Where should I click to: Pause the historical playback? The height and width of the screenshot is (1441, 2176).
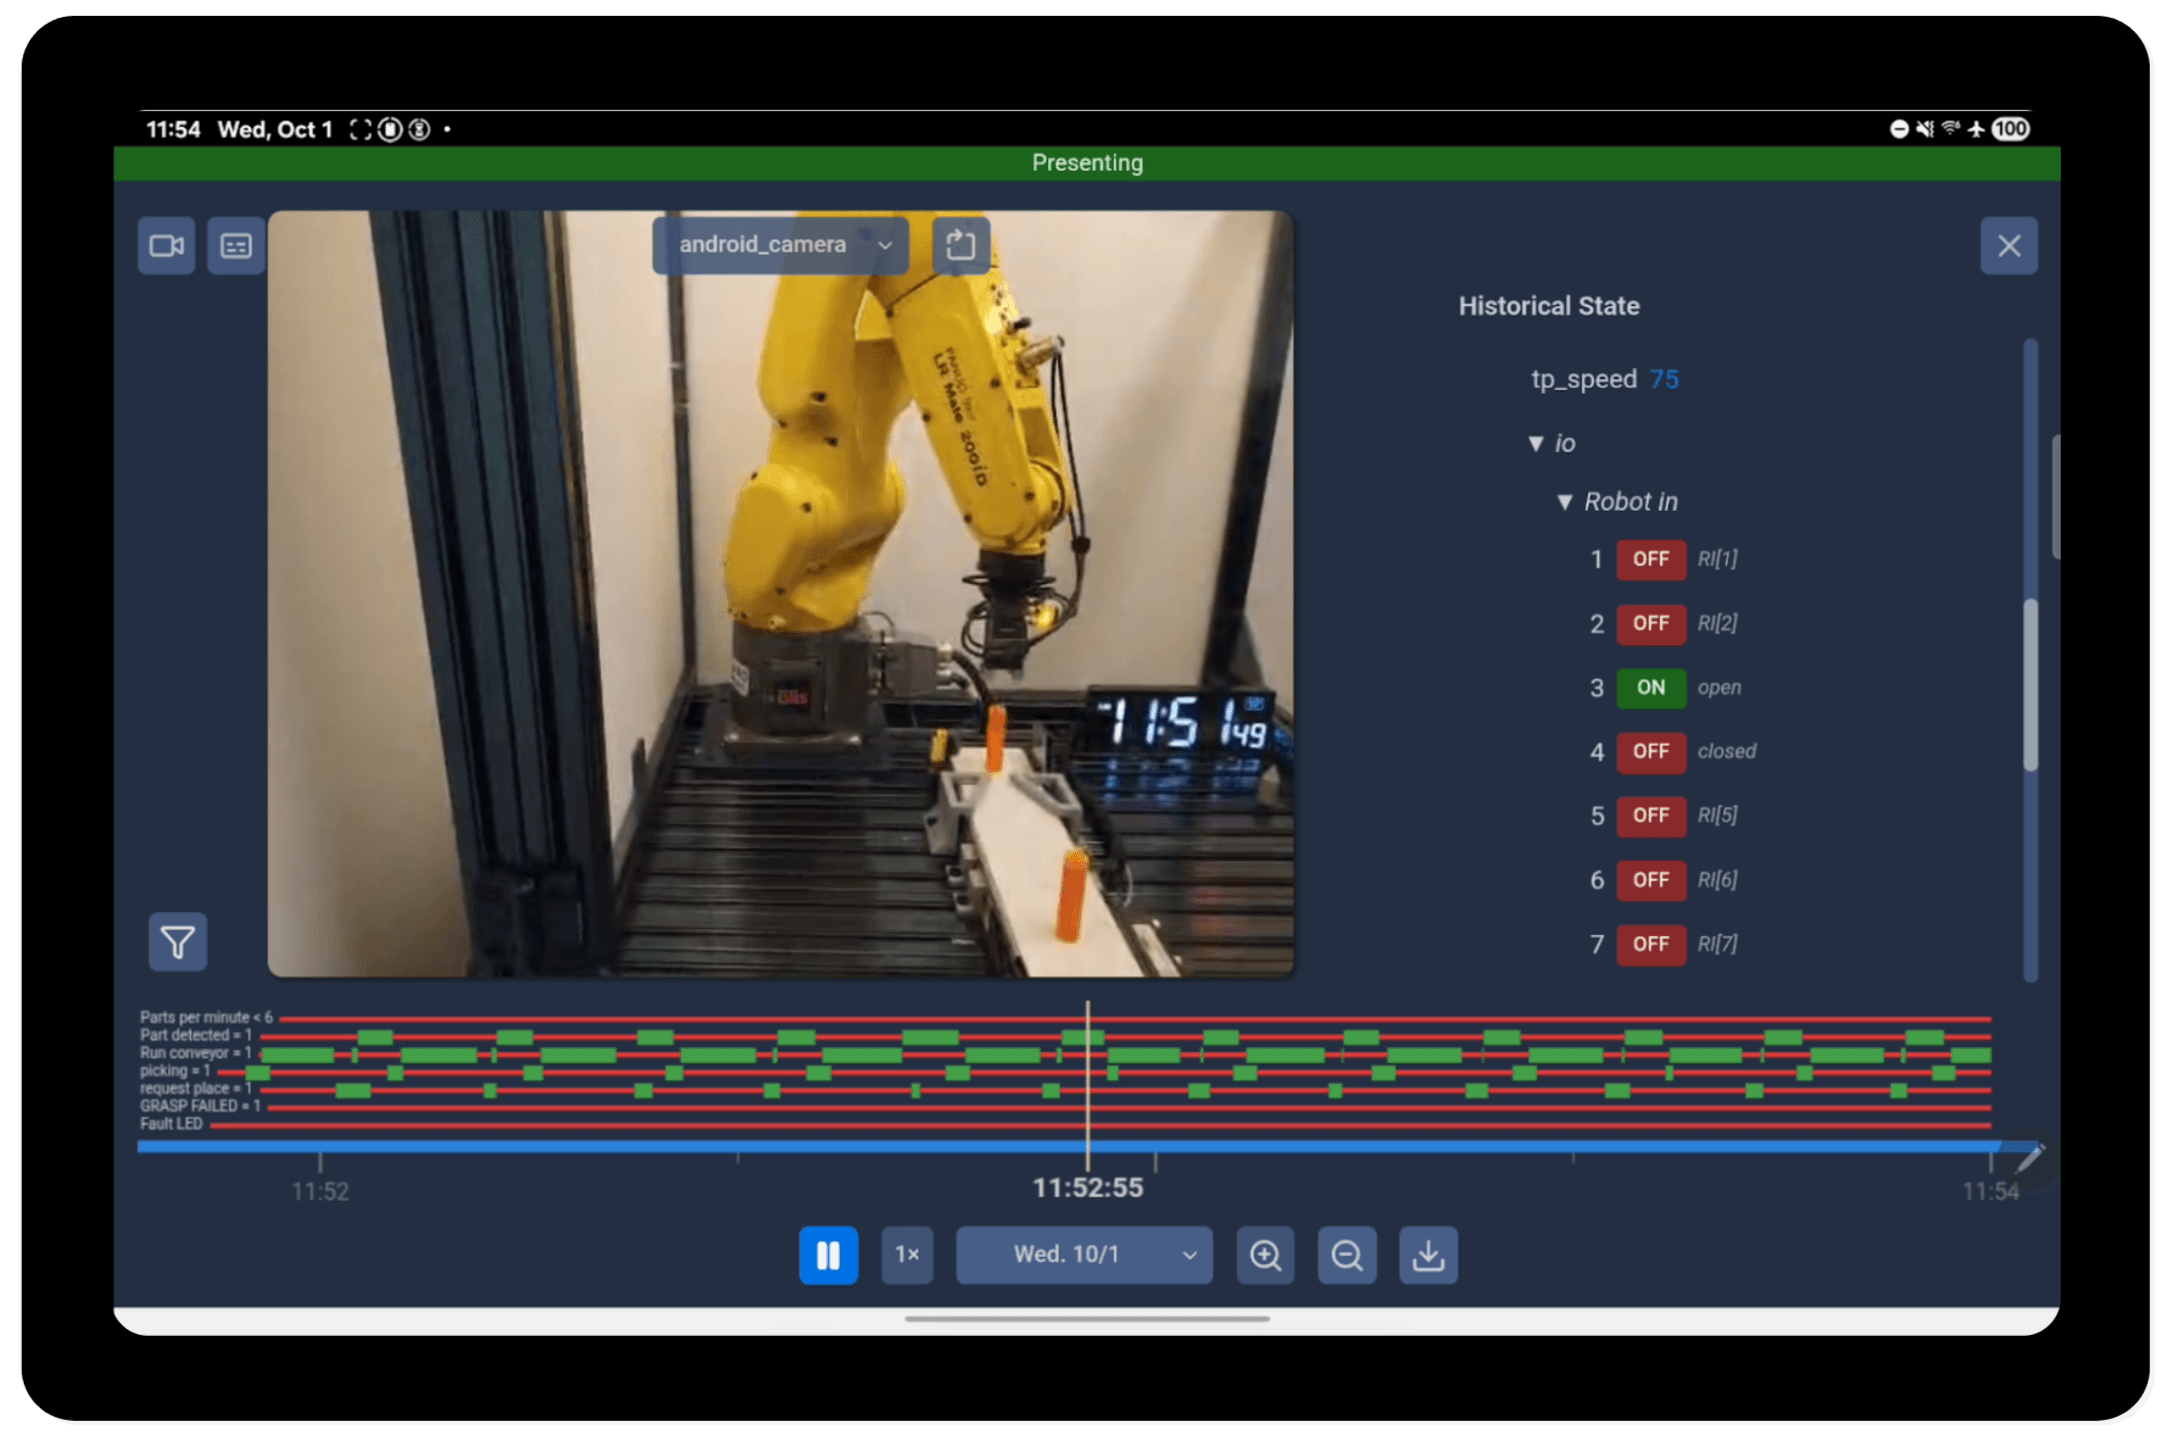click(x=828, y=1255)
